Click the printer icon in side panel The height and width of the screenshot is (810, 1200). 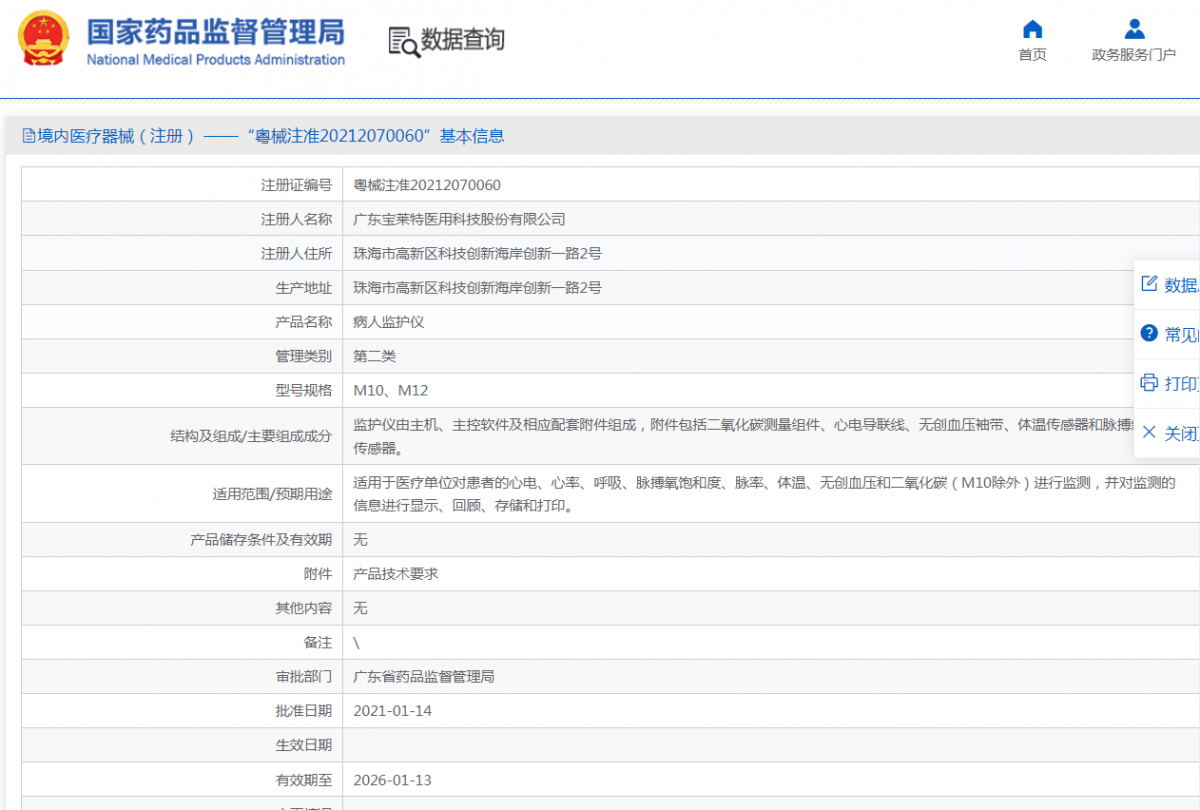tap(1149, 383)
